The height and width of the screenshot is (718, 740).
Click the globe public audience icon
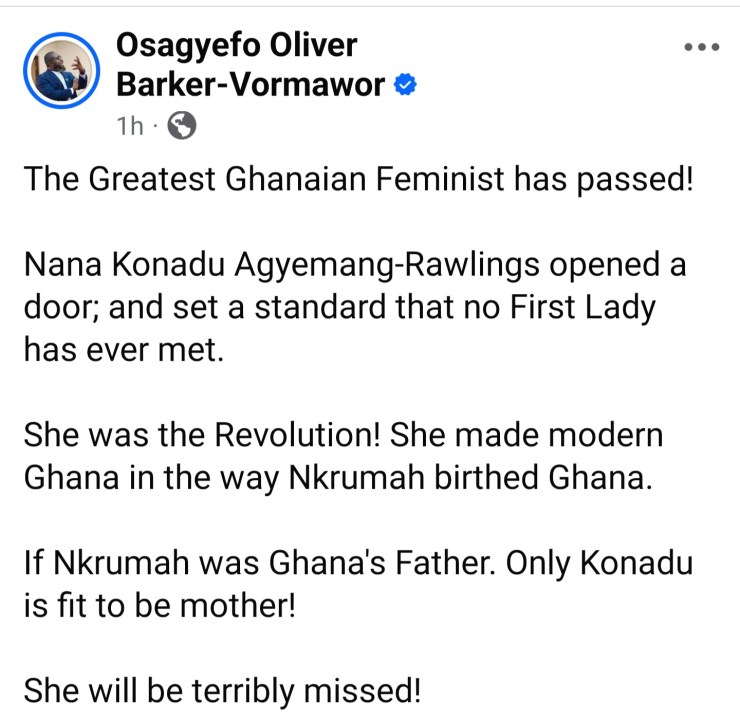180,125
